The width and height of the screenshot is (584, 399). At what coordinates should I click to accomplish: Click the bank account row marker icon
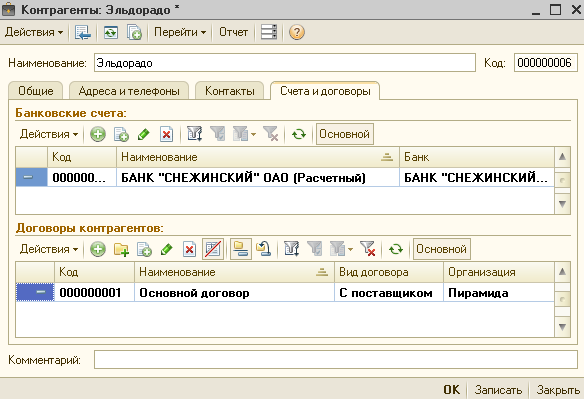tap(28, 177)
